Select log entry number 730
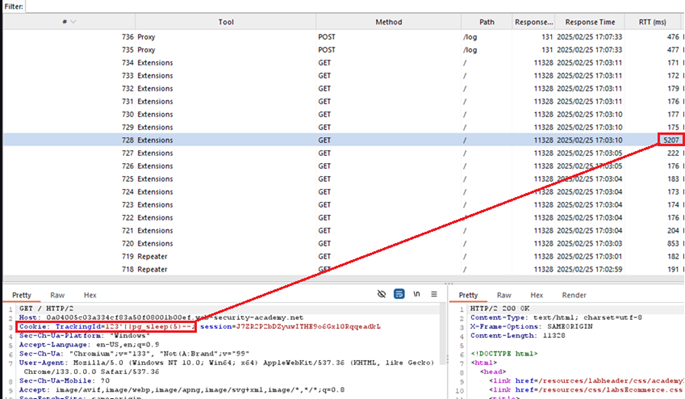Screen dimensions: 685x399 pos(343,114)
